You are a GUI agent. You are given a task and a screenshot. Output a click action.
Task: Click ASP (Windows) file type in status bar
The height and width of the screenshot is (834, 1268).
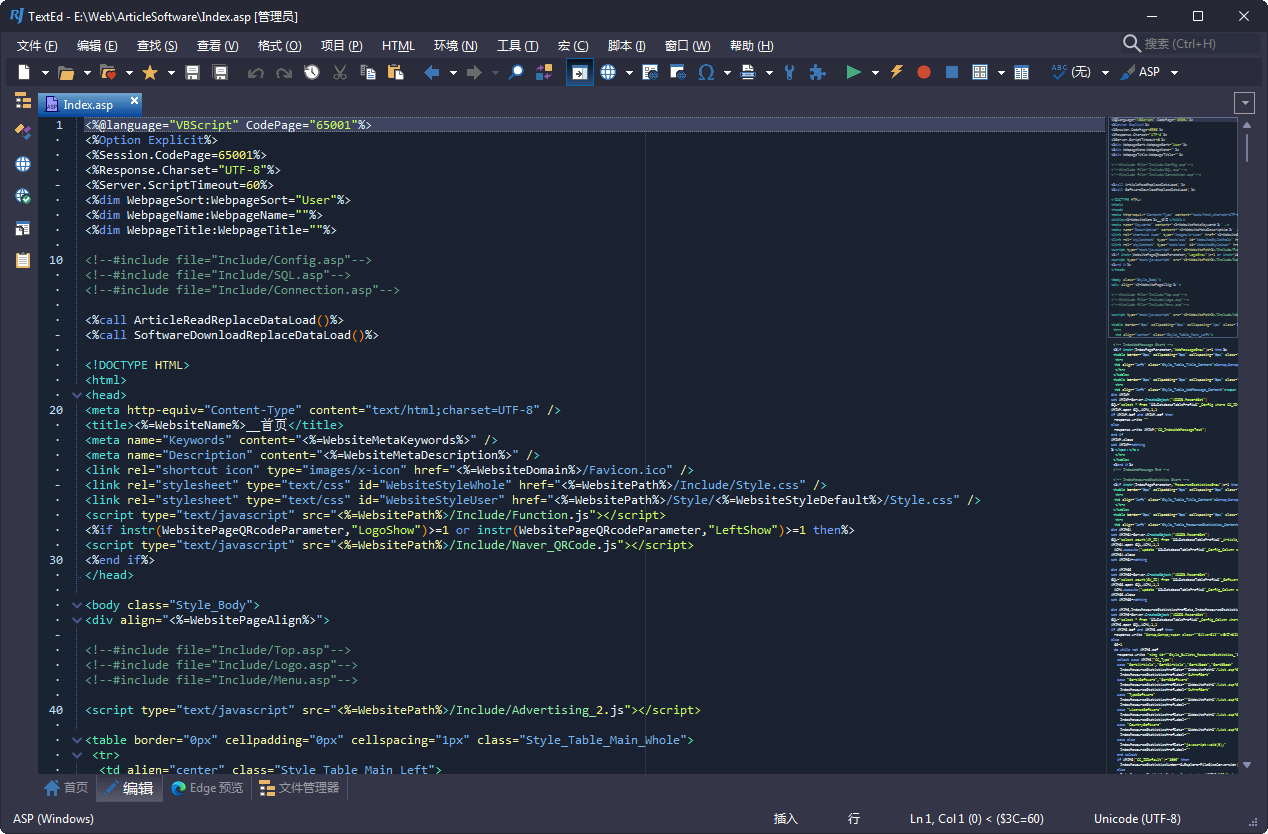coord(54,818)
